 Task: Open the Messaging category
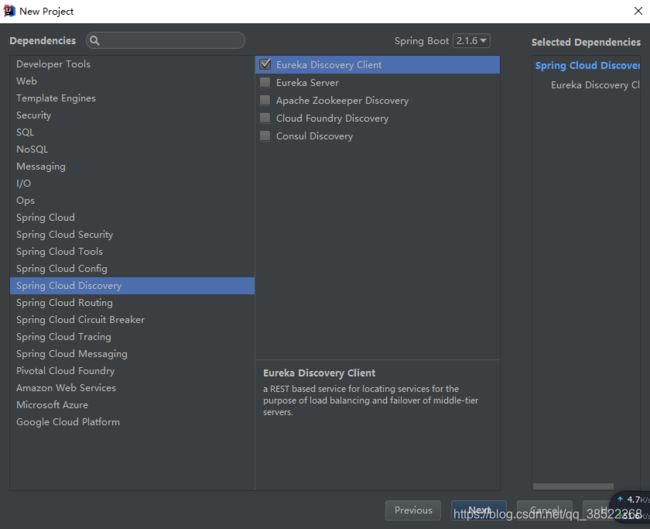pyautogui.click(x=132, y=166)
